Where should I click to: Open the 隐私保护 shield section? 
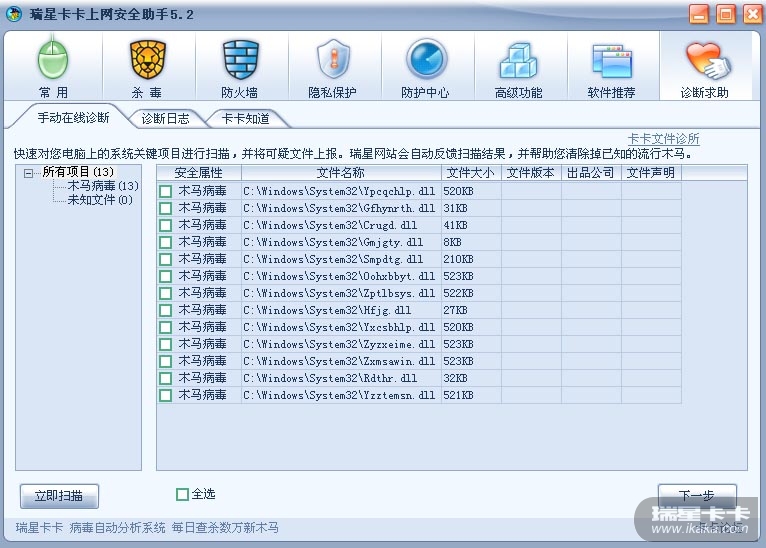pyautogui.click(x=333, y=66)
